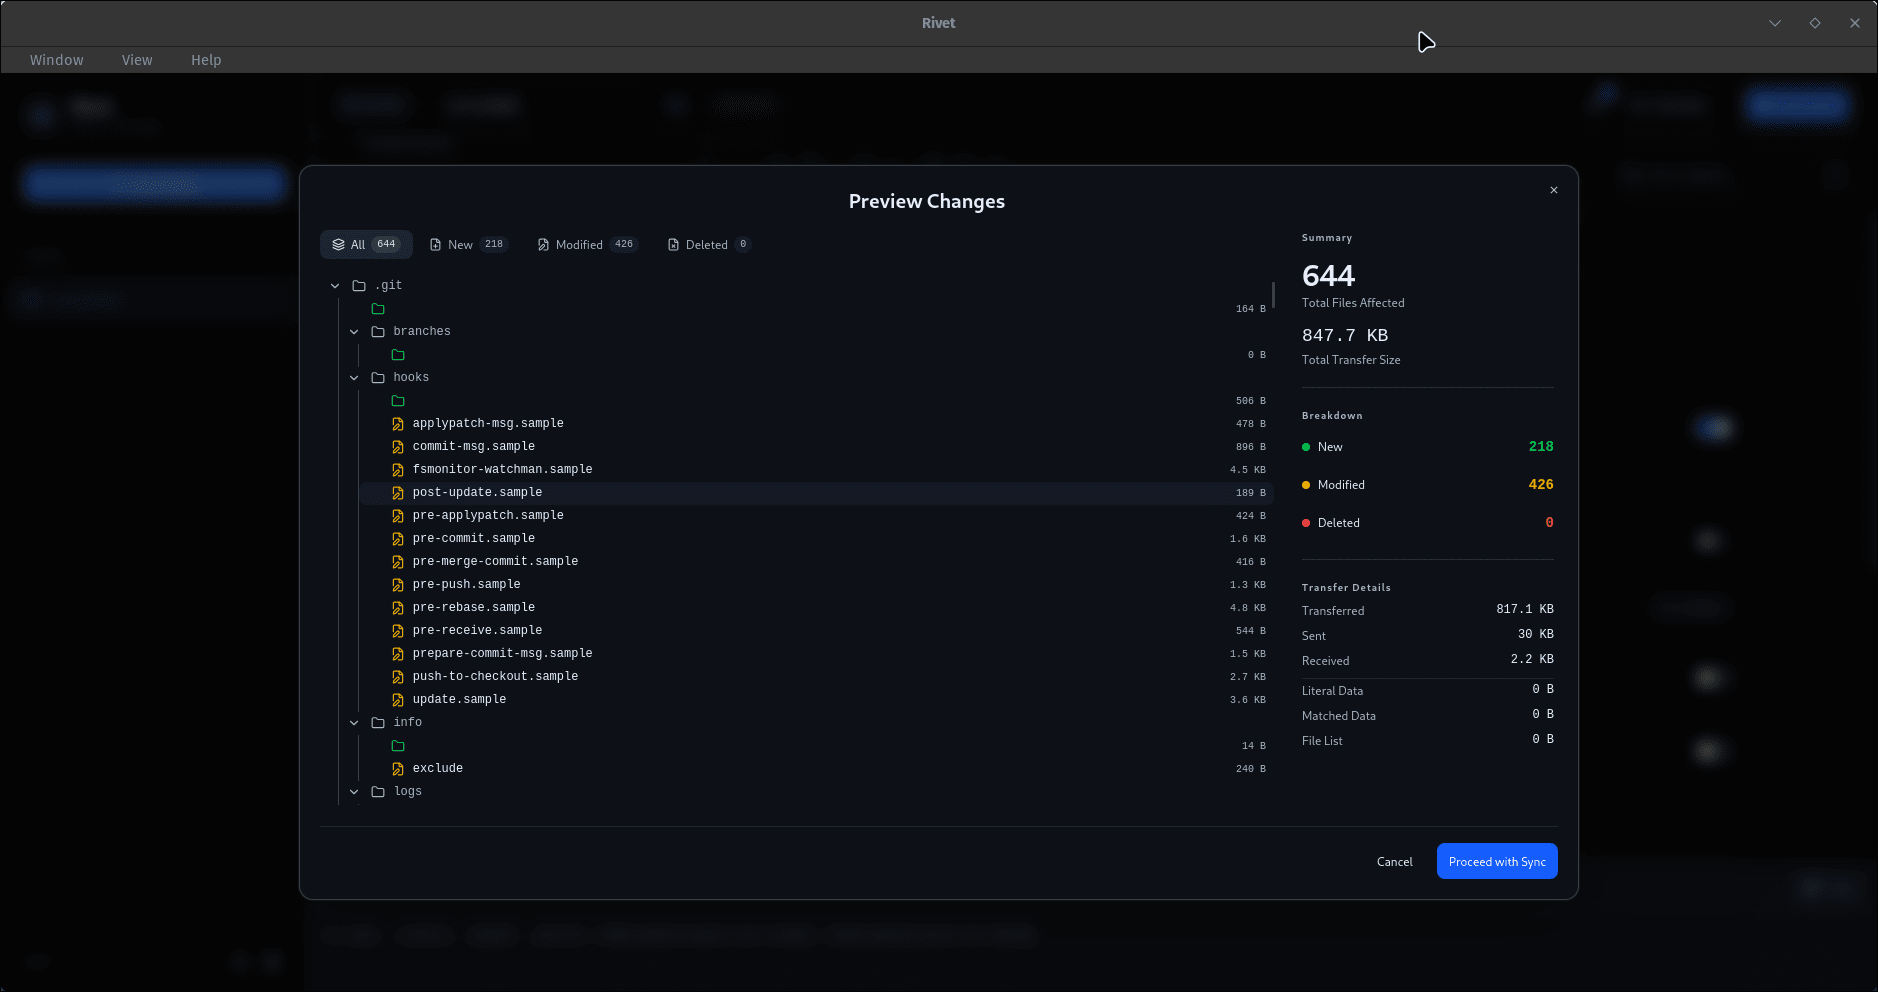Click modified icon of pre-applypatch.sample
Screen dimensions: 1878x992
point(398,516)
